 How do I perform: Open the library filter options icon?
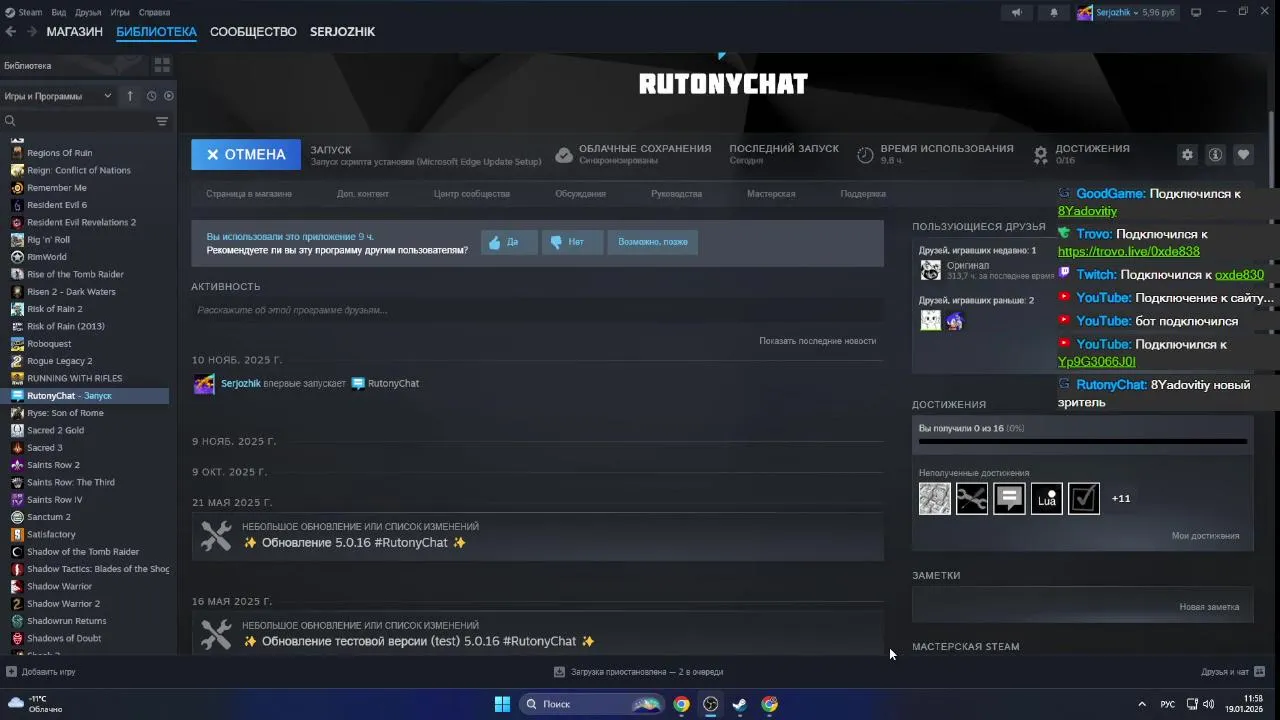click(x=162, y=121)
